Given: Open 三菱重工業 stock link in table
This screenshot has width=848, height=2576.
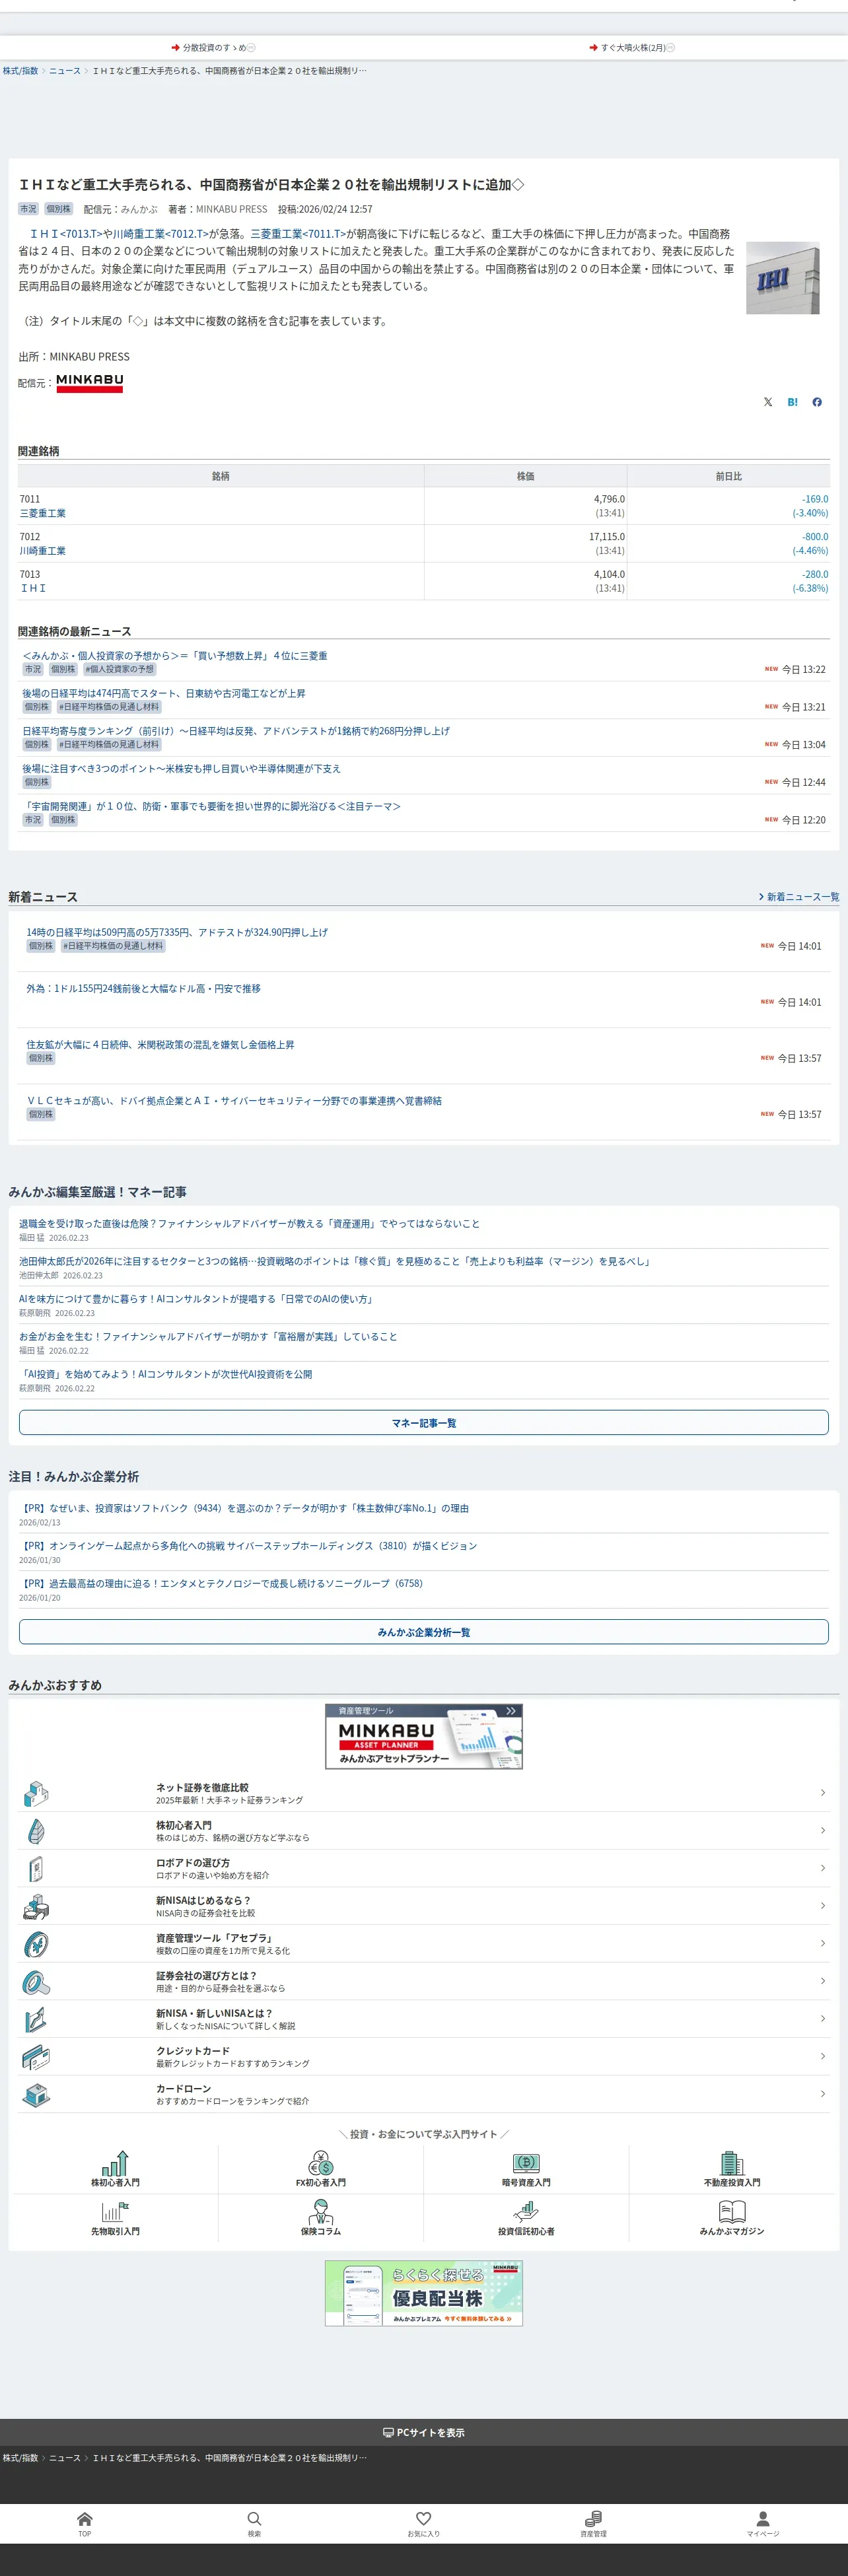Looking at the screenshot, I should [x=43, y=513].
